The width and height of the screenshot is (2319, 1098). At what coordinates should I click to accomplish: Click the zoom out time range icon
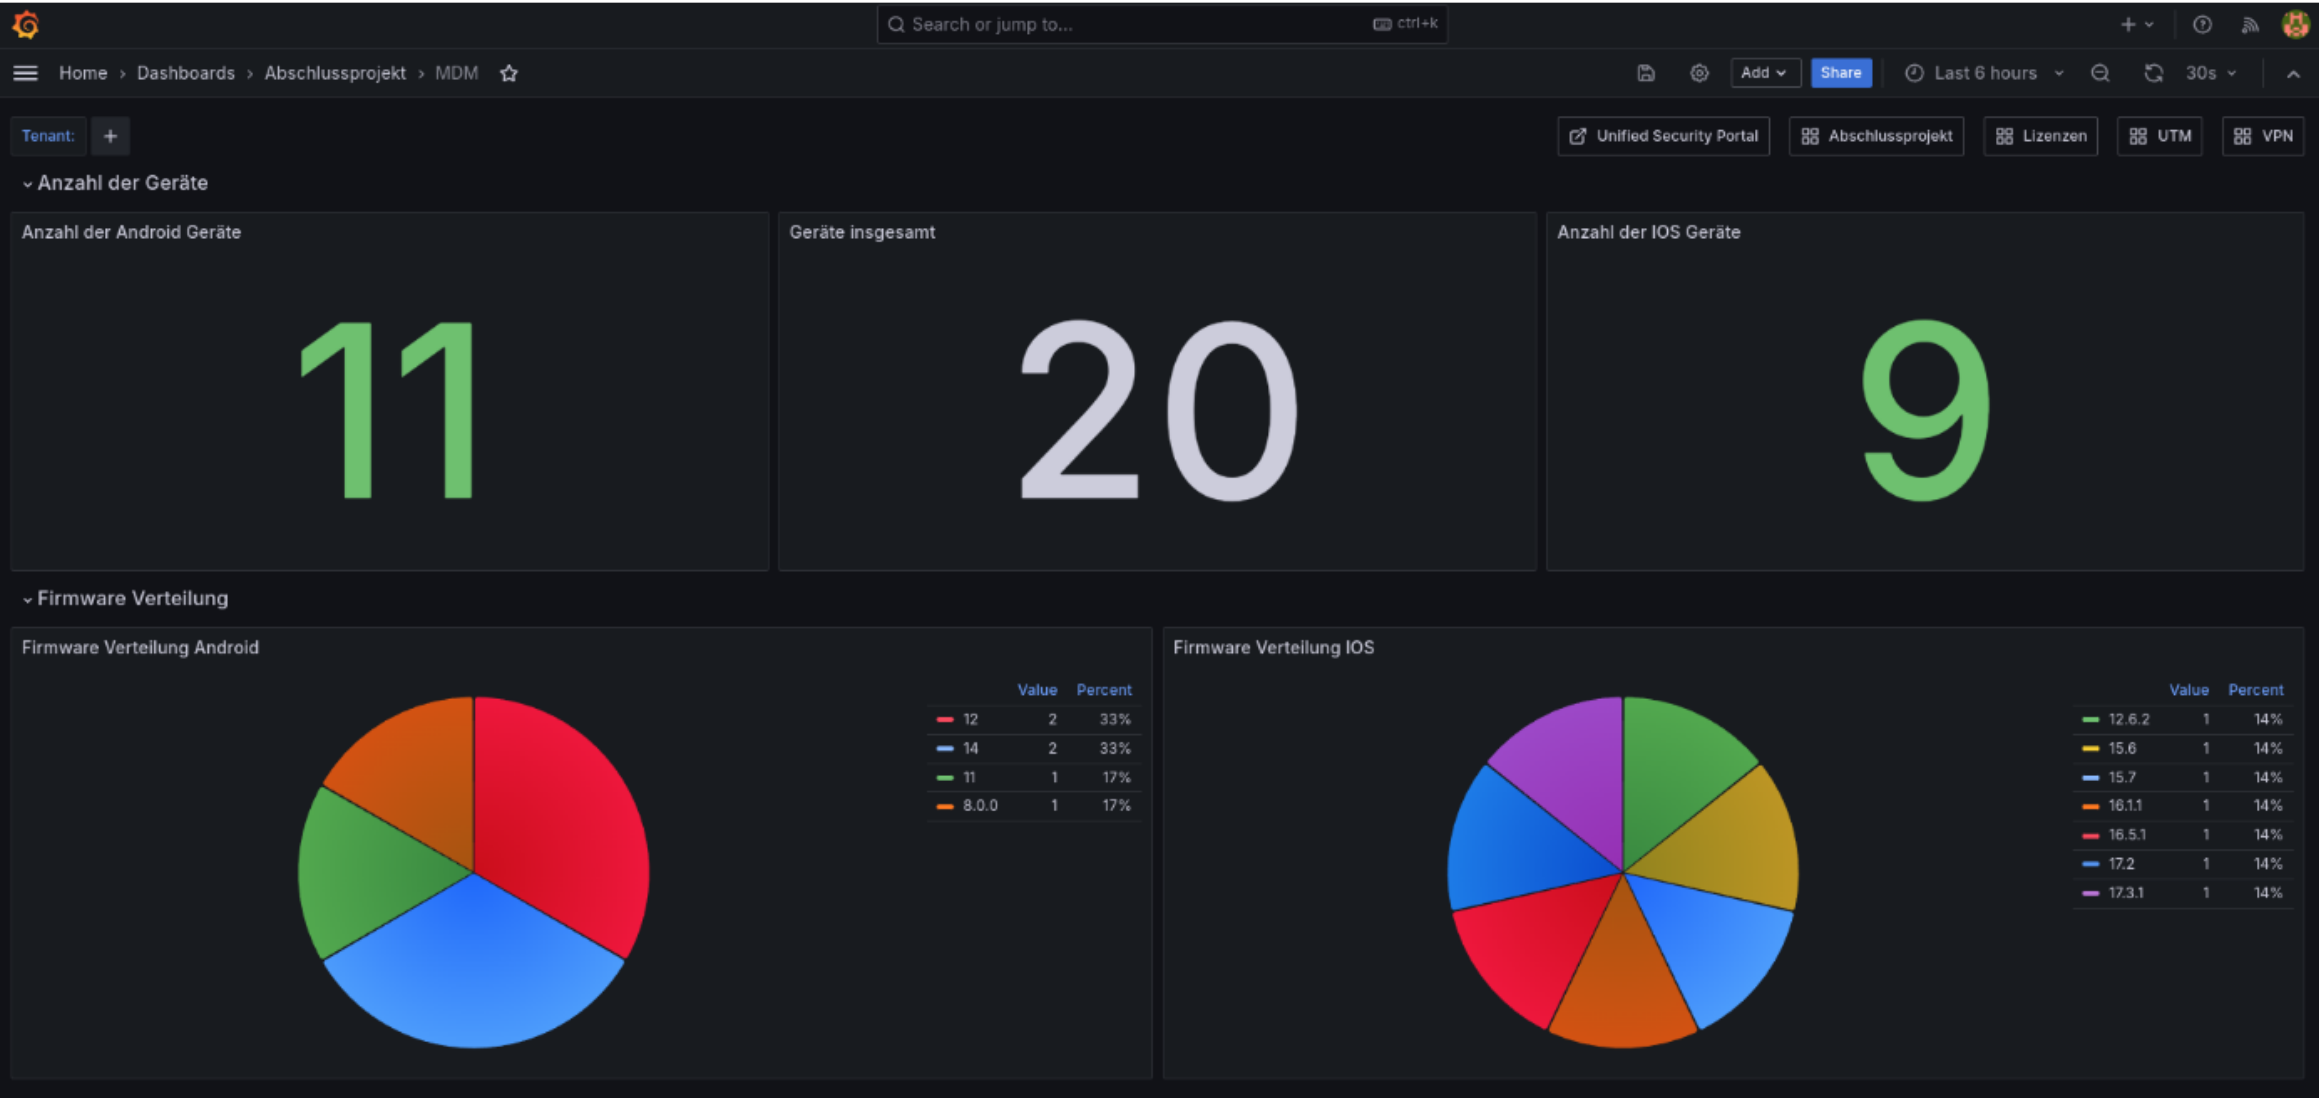2100,72
